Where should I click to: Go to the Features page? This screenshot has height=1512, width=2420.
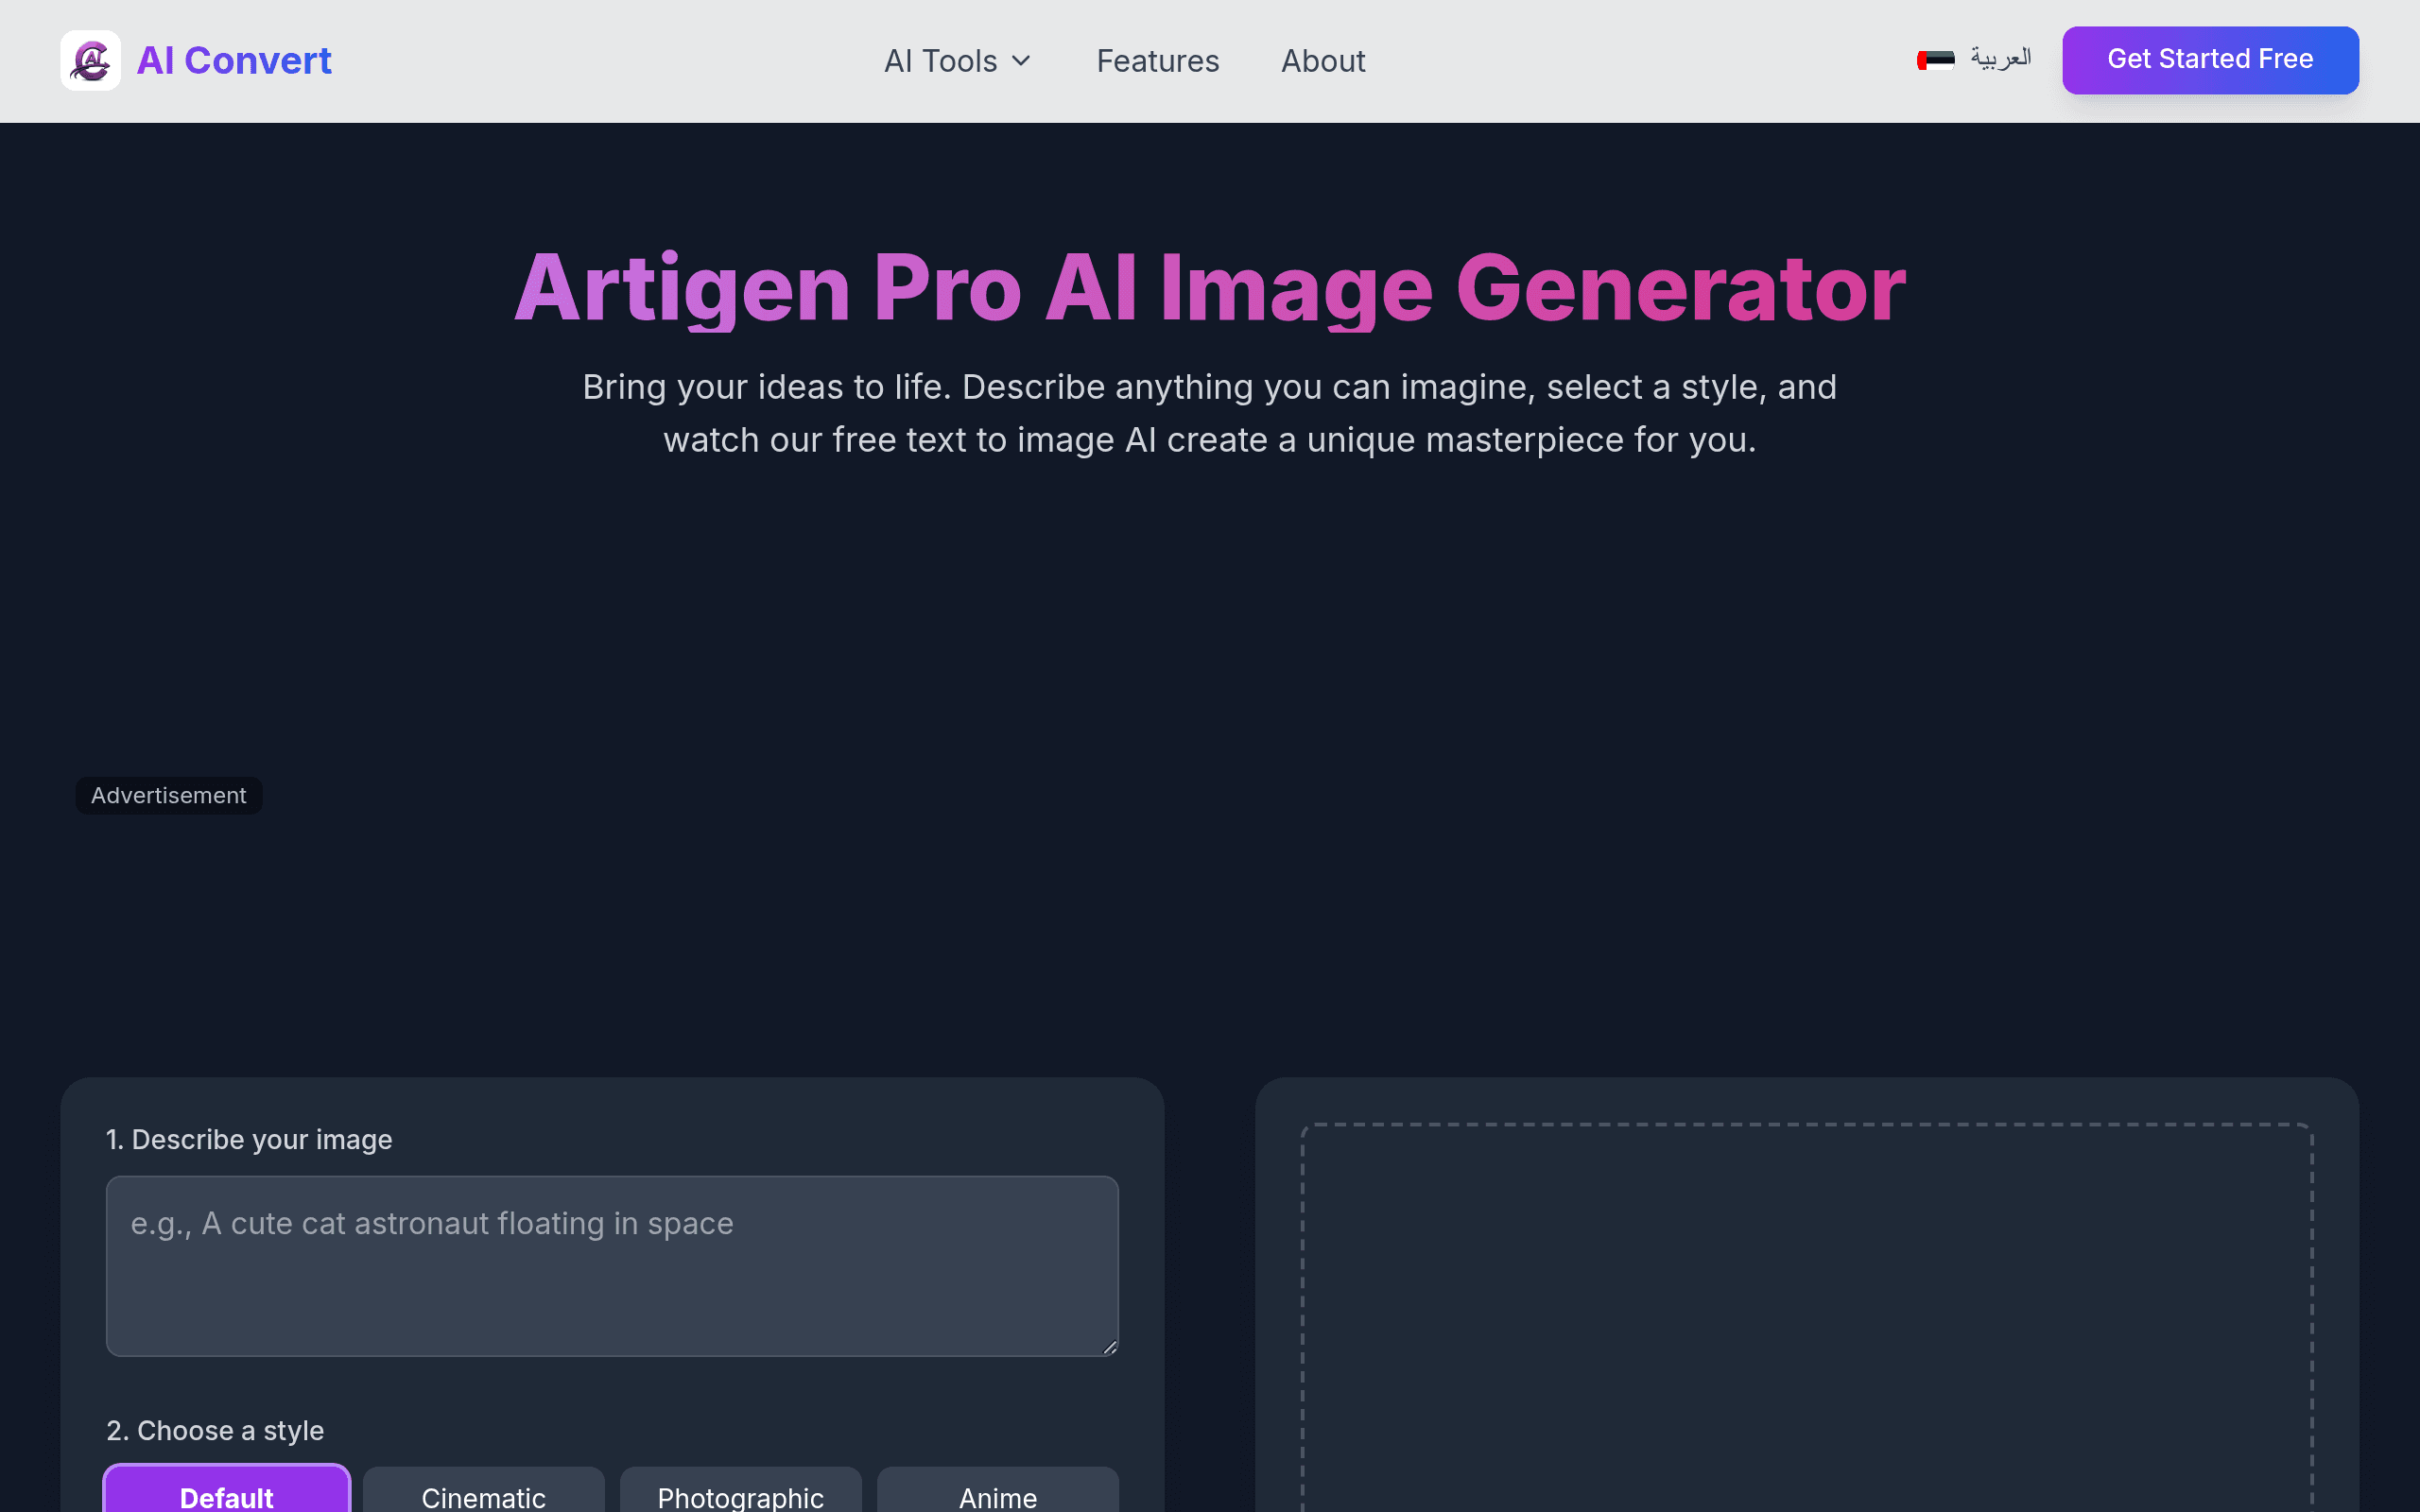point(1158,61)
